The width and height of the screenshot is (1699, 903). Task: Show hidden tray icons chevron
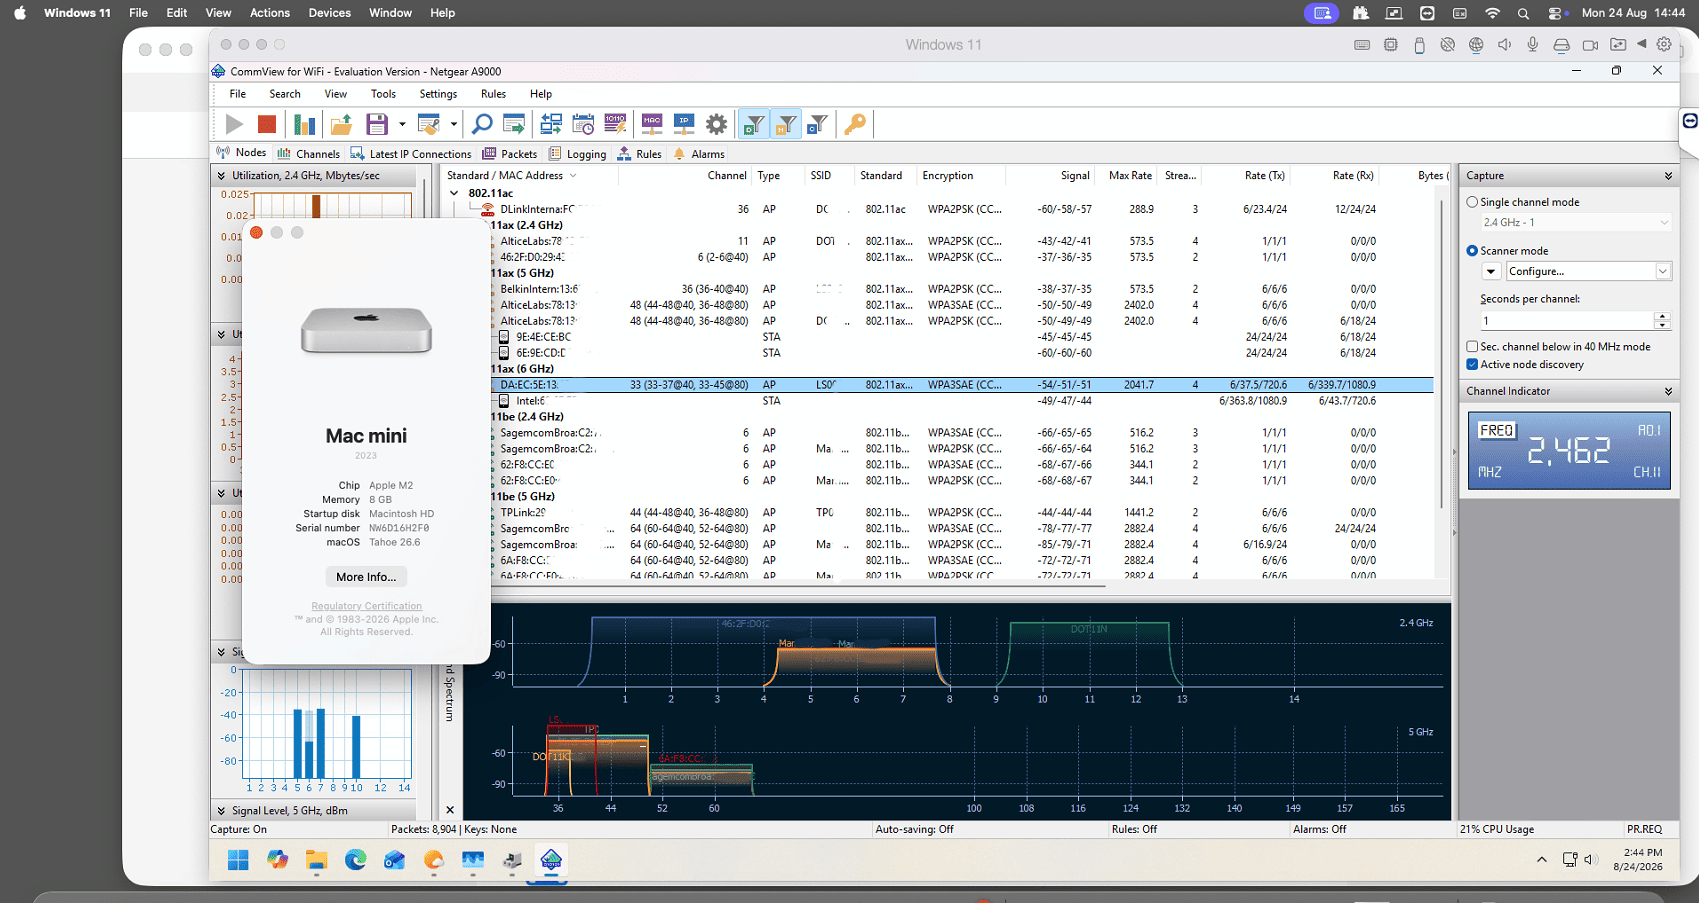click(1542, 860)
